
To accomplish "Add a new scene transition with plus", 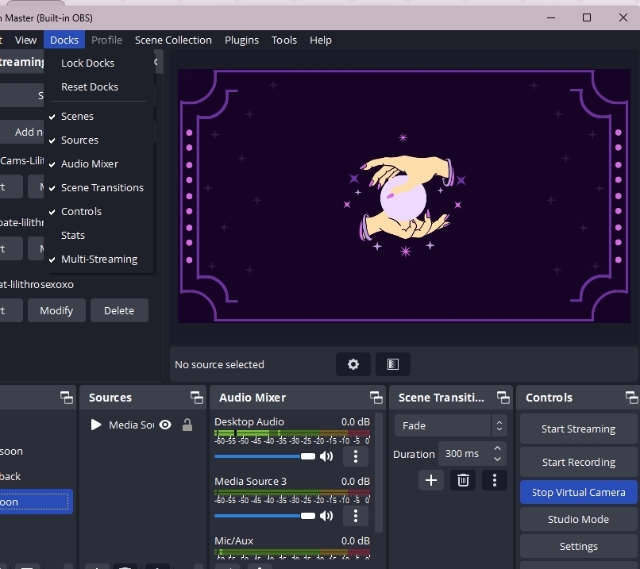I will tap(431, 480).
